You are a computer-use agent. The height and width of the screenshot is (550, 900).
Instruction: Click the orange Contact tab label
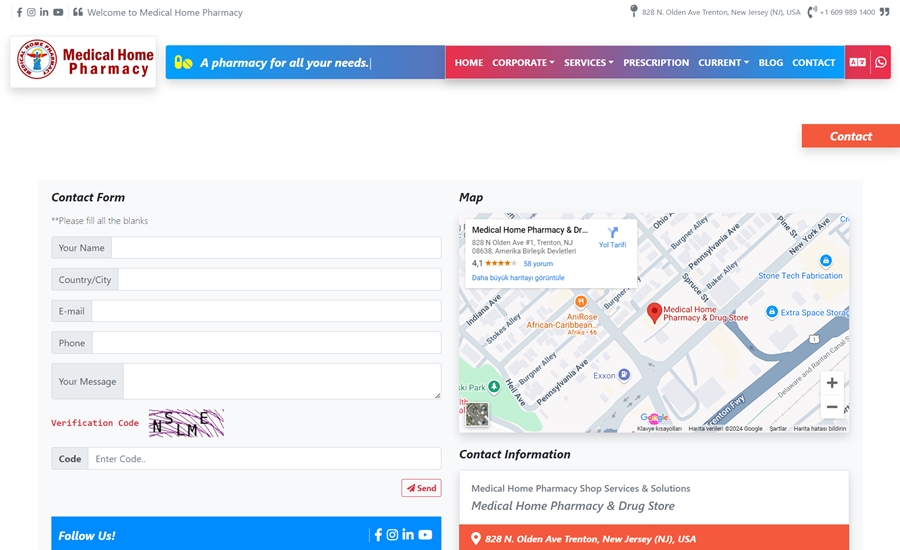(x=851, y=136)
